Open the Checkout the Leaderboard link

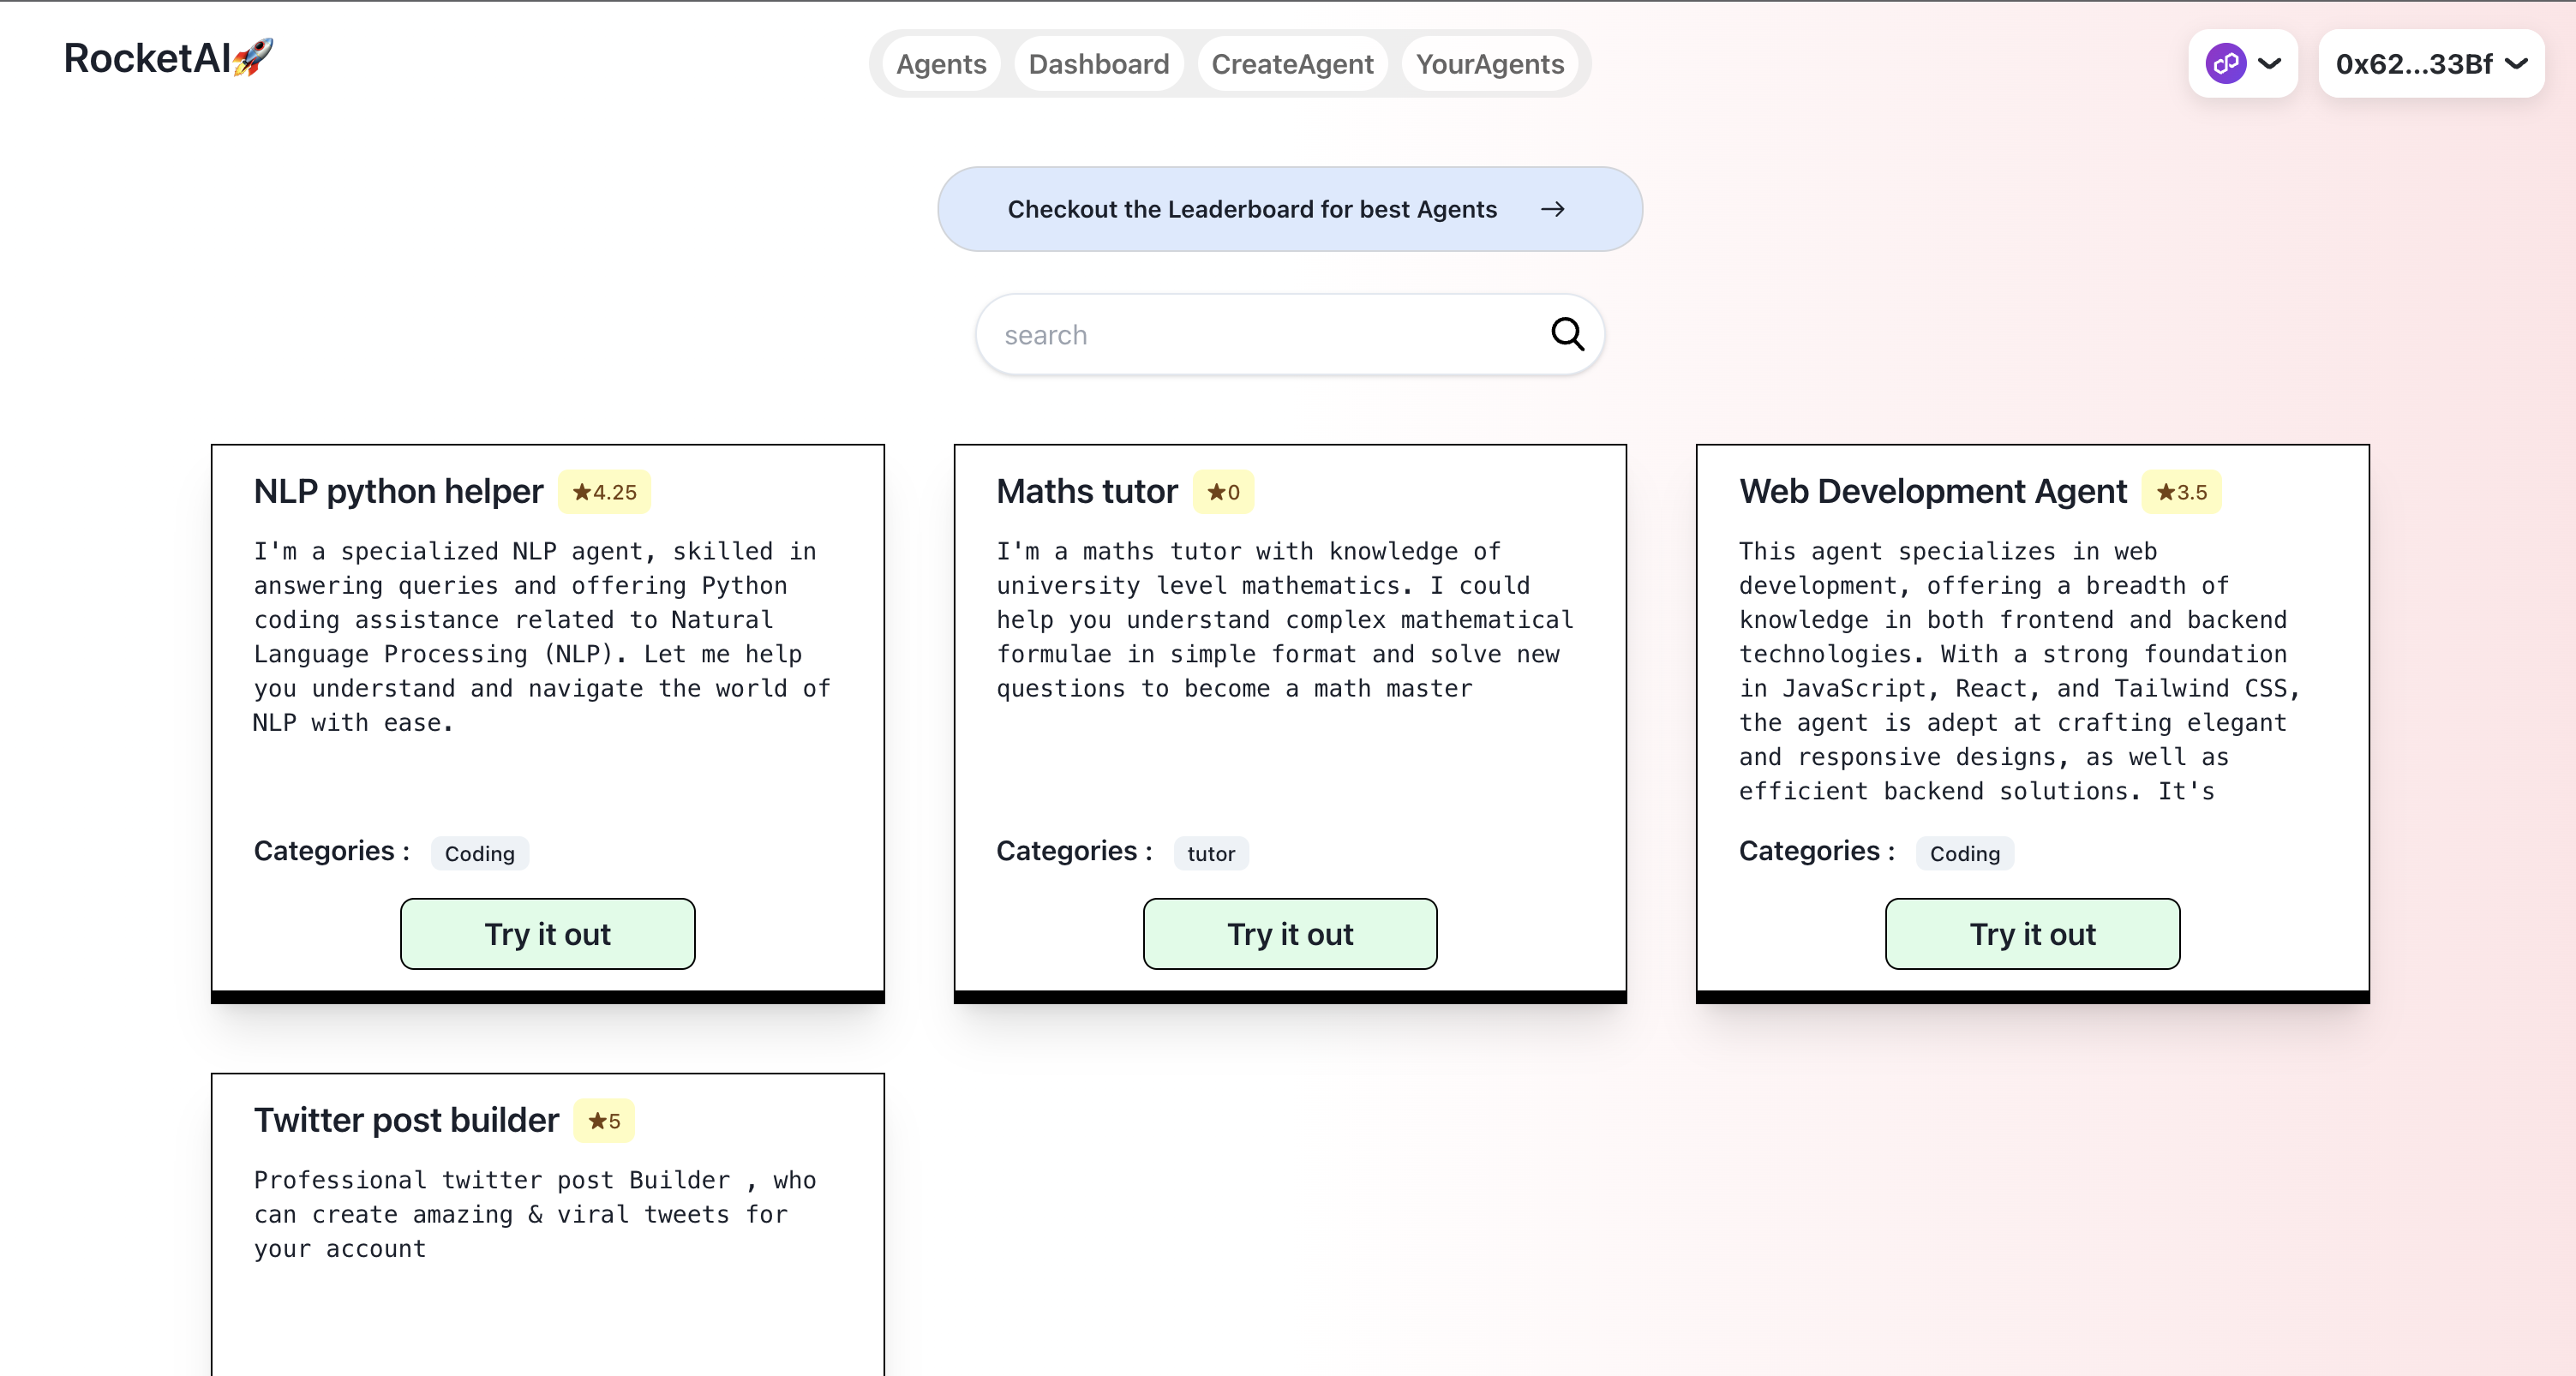tap(1252, 209)
